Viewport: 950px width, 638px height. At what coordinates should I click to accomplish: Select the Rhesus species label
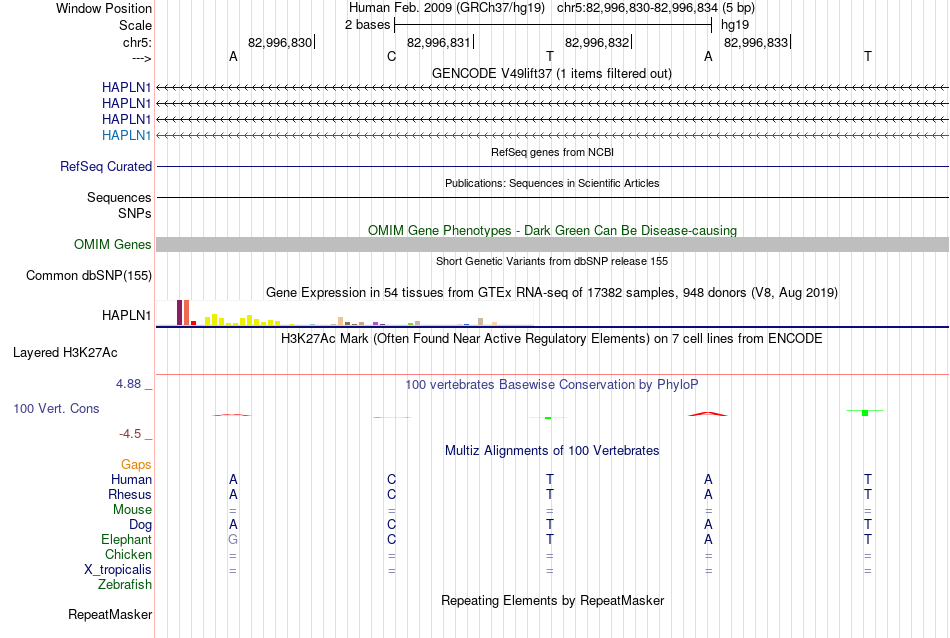click(130, 494)
